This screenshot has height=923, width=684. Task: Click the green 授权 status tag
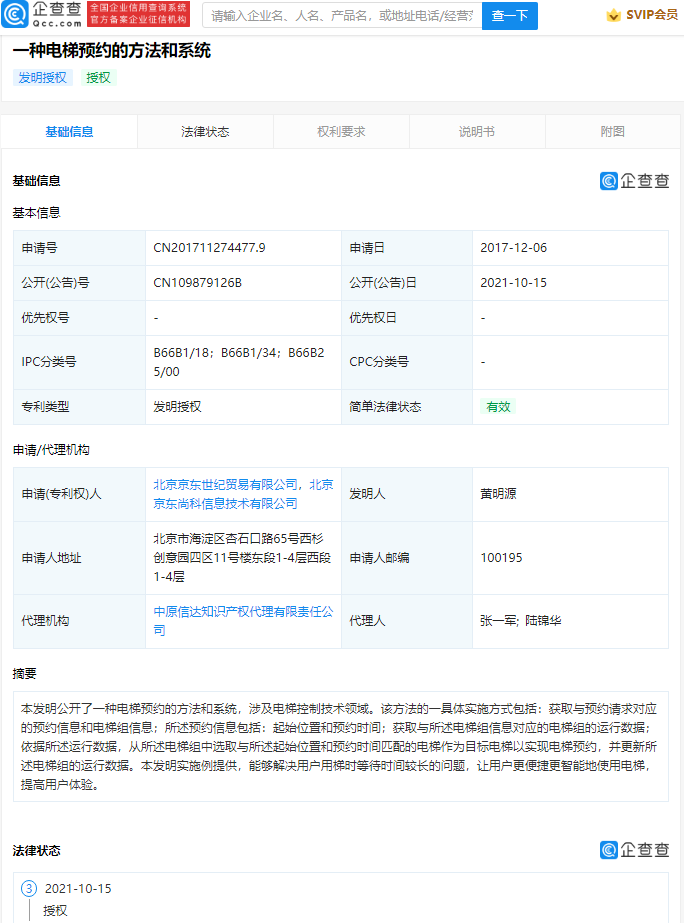(x=98, y=78)
